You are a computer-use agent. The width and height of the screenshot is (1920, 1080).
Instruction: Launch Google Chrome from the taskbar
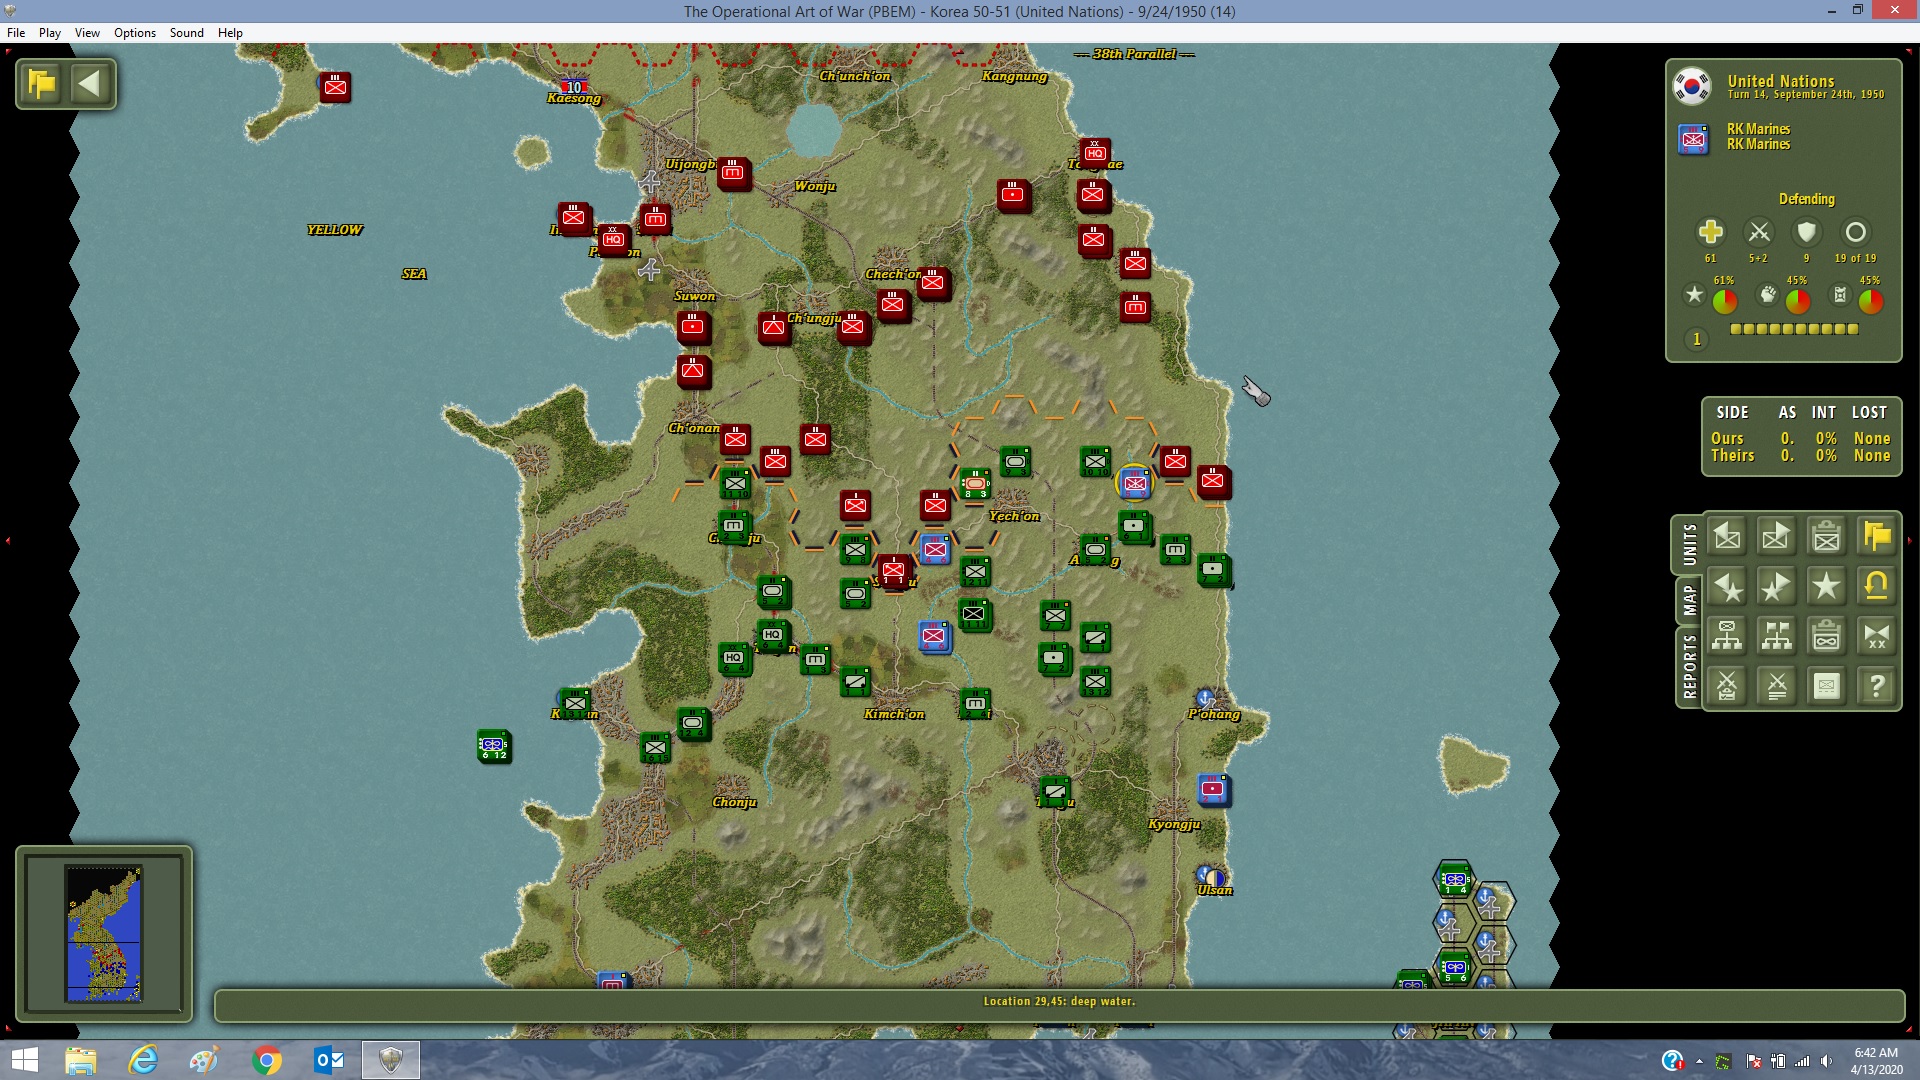pyautogui.click(x=267, y=1060)
